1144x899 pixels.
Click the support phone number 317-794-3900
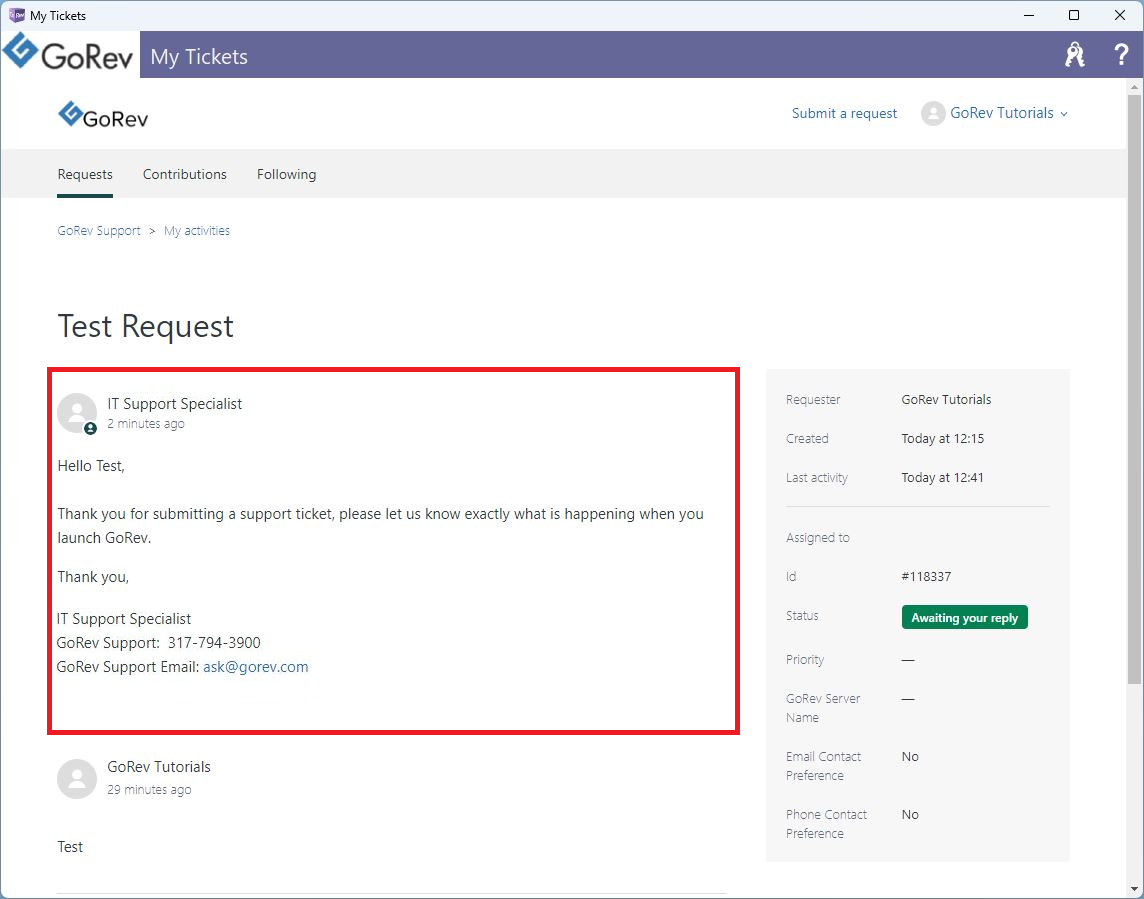pyautogui.click(x=214, y=643)
